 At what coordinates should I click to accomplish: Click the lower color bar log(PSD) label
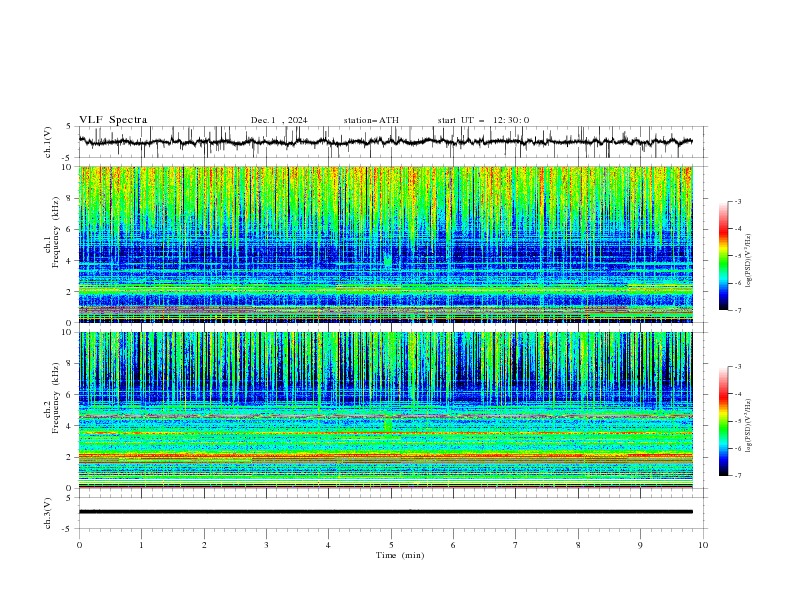click(748, 425)
